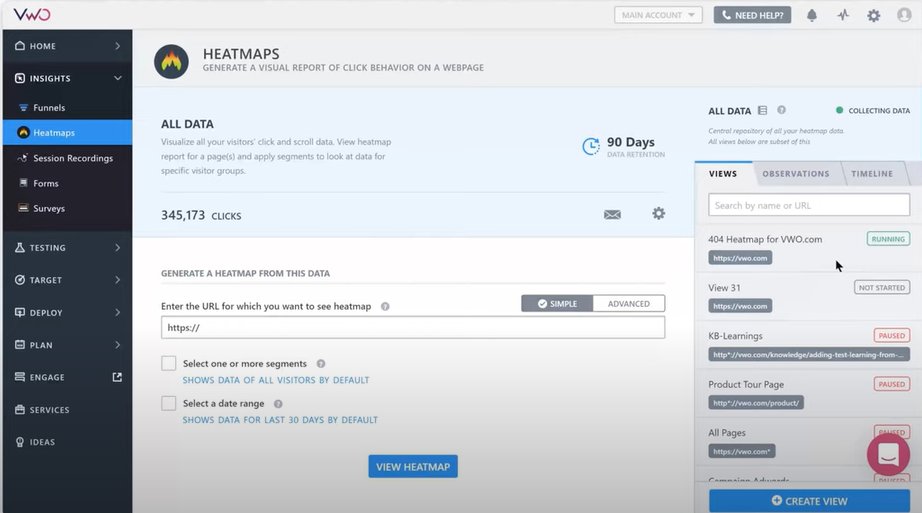
Task: Click the VWO logo
Action: [x=32, y=15]
